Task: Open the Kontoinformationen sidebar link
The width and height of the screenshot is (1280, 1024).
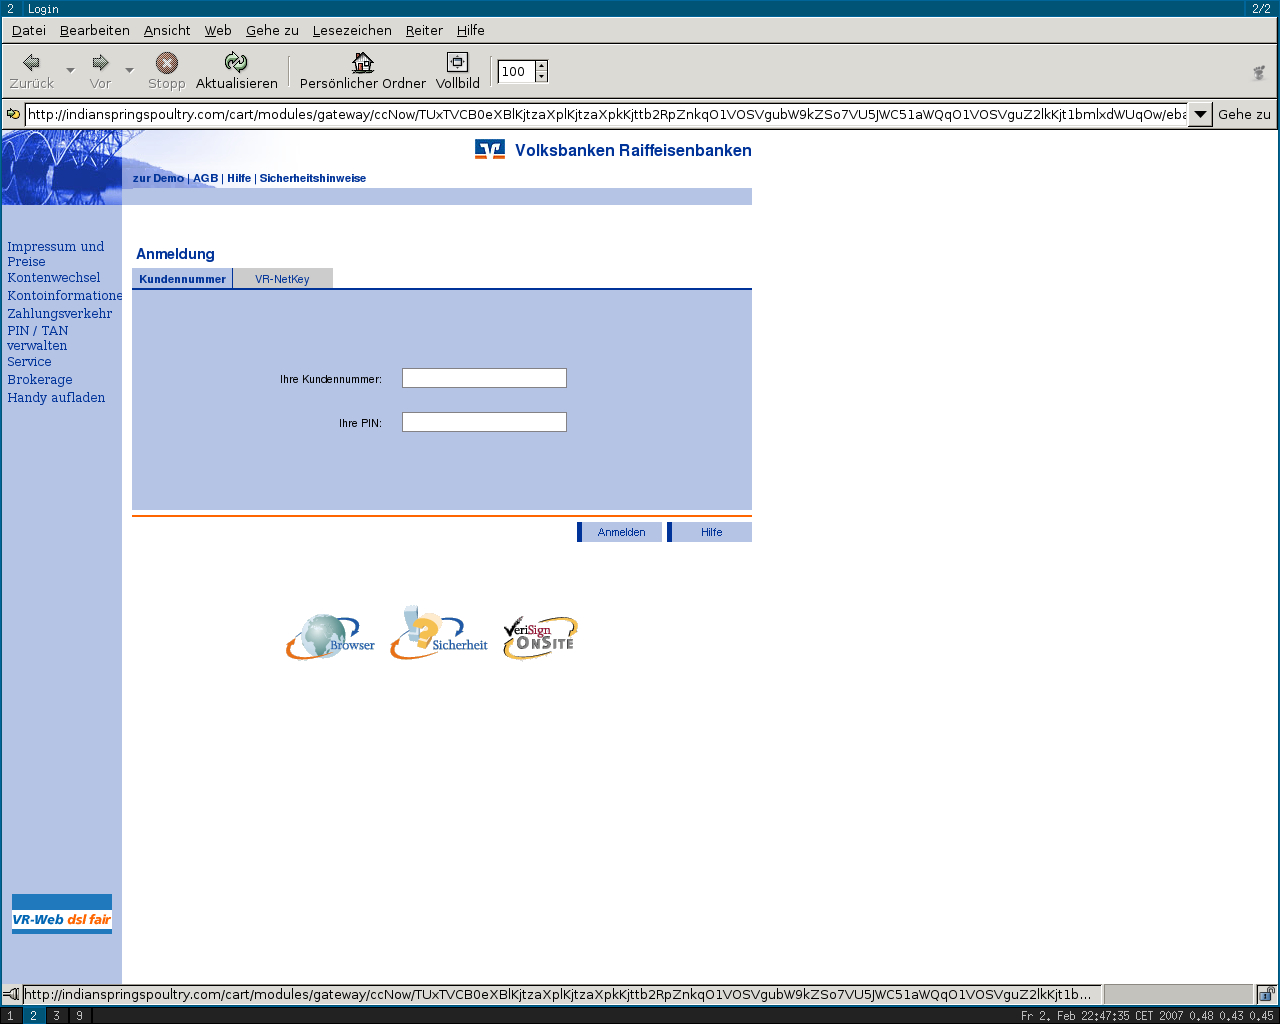Action: click(64, 296)
